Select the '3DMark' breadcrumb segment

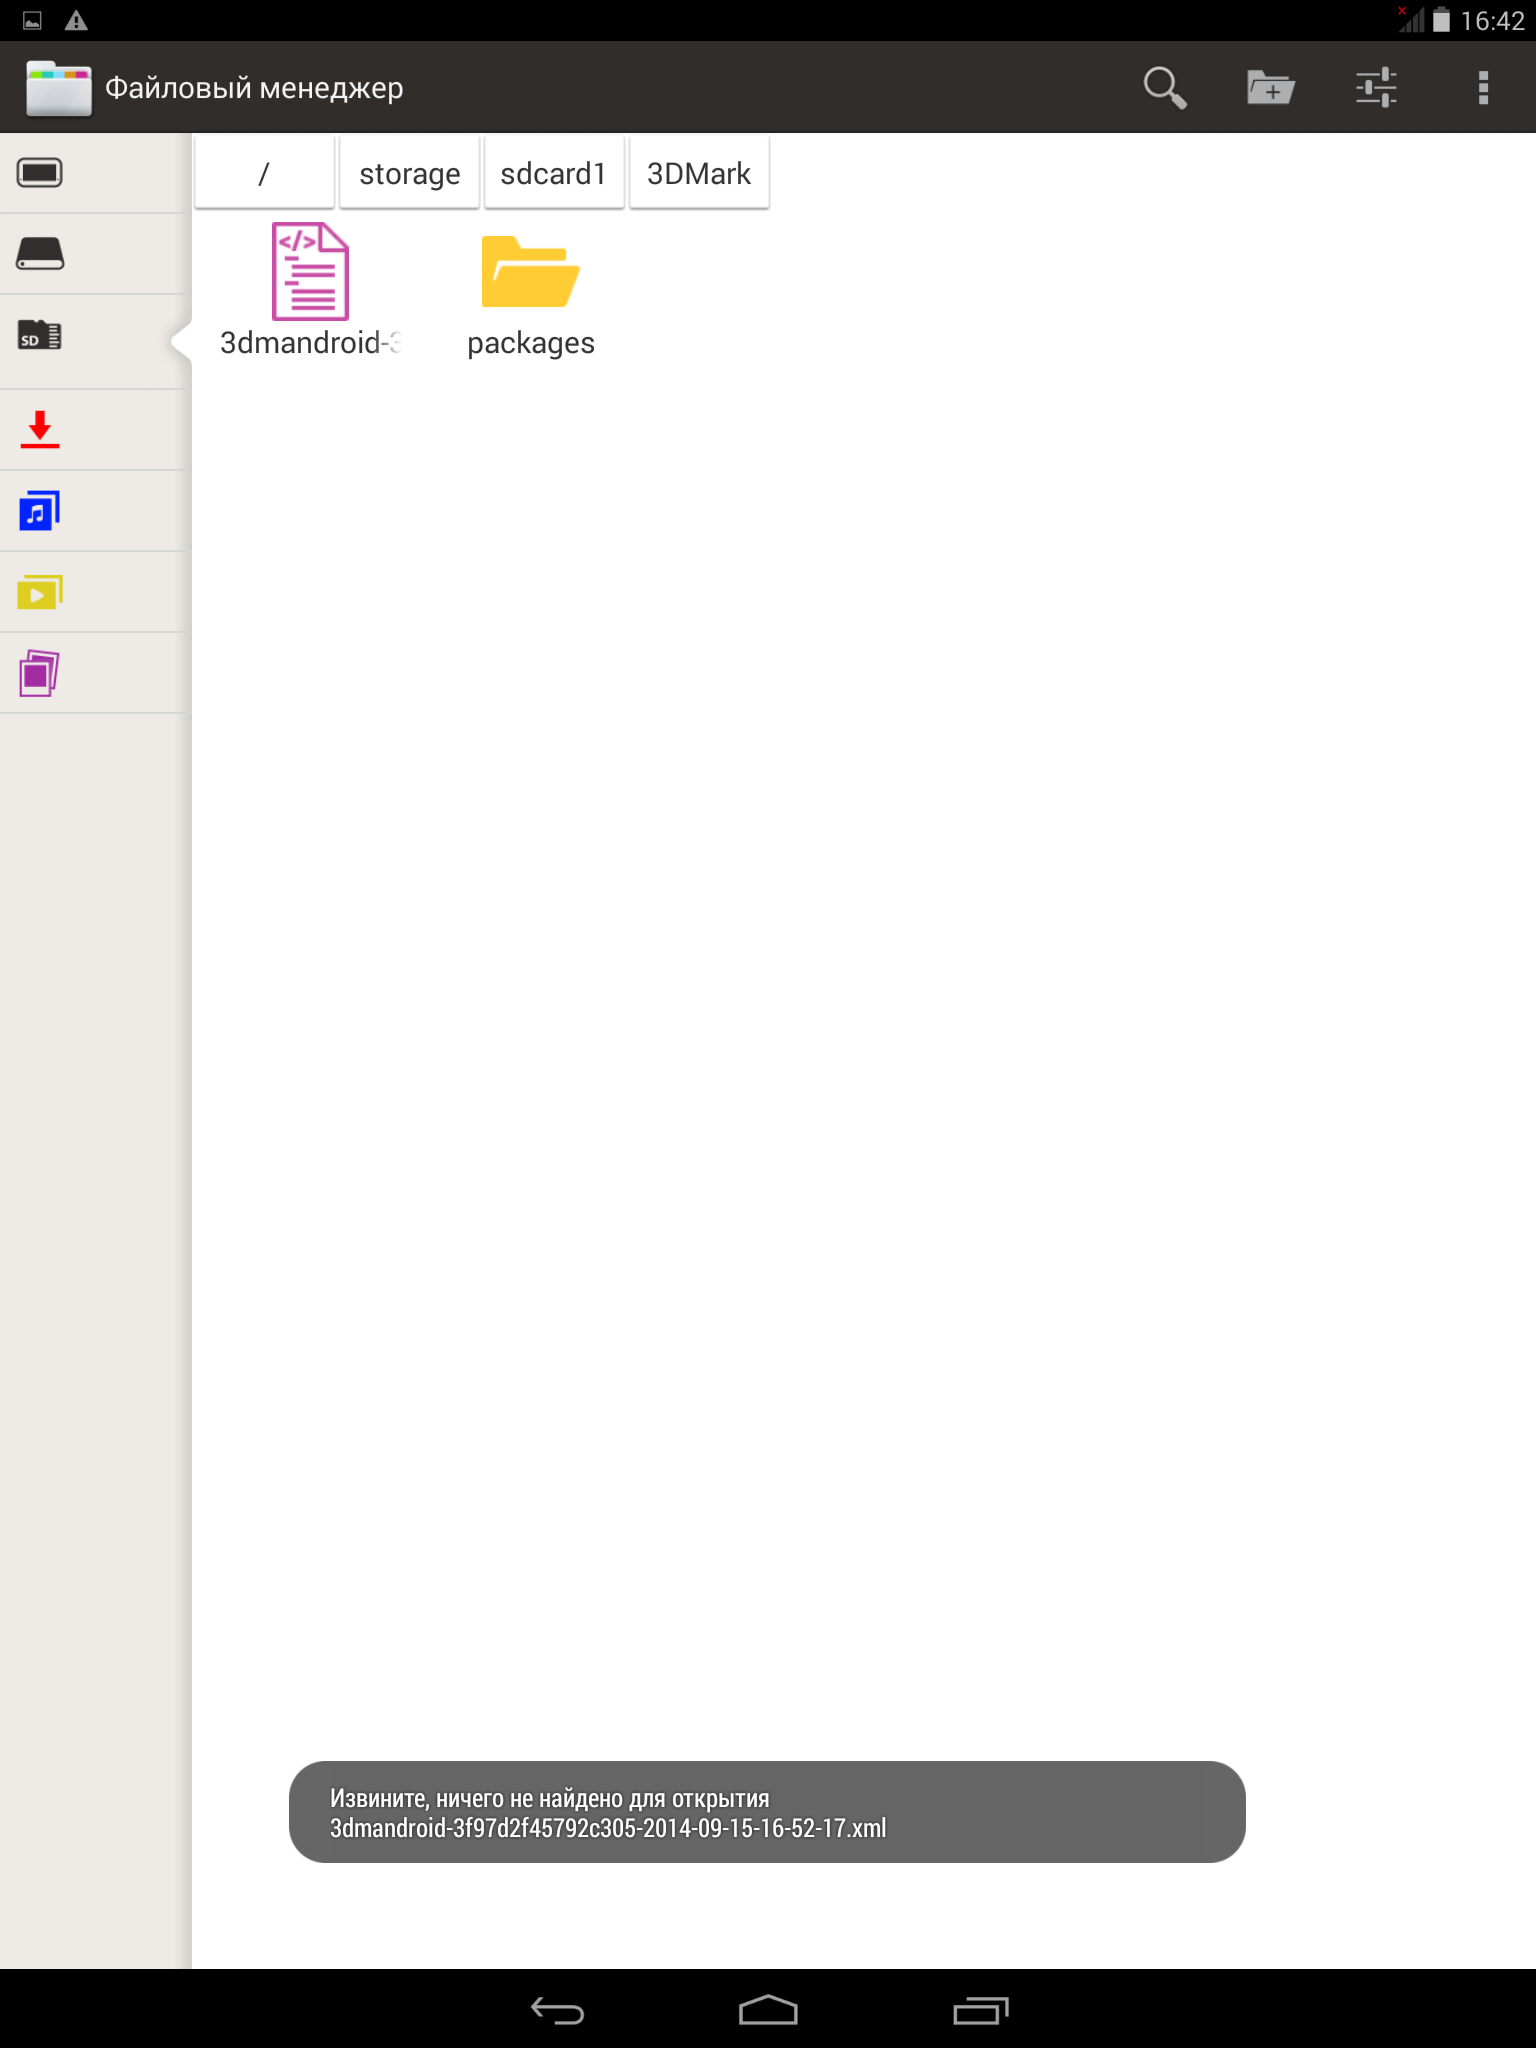coord(699,174)
